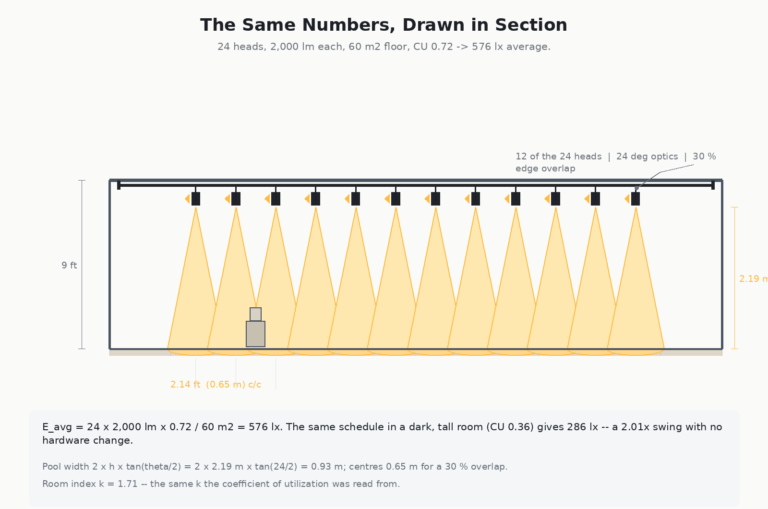Click the leftmost yellow light cone
Image resolution: width=768 pixels, height=509 pixels.
click(195, 279)
